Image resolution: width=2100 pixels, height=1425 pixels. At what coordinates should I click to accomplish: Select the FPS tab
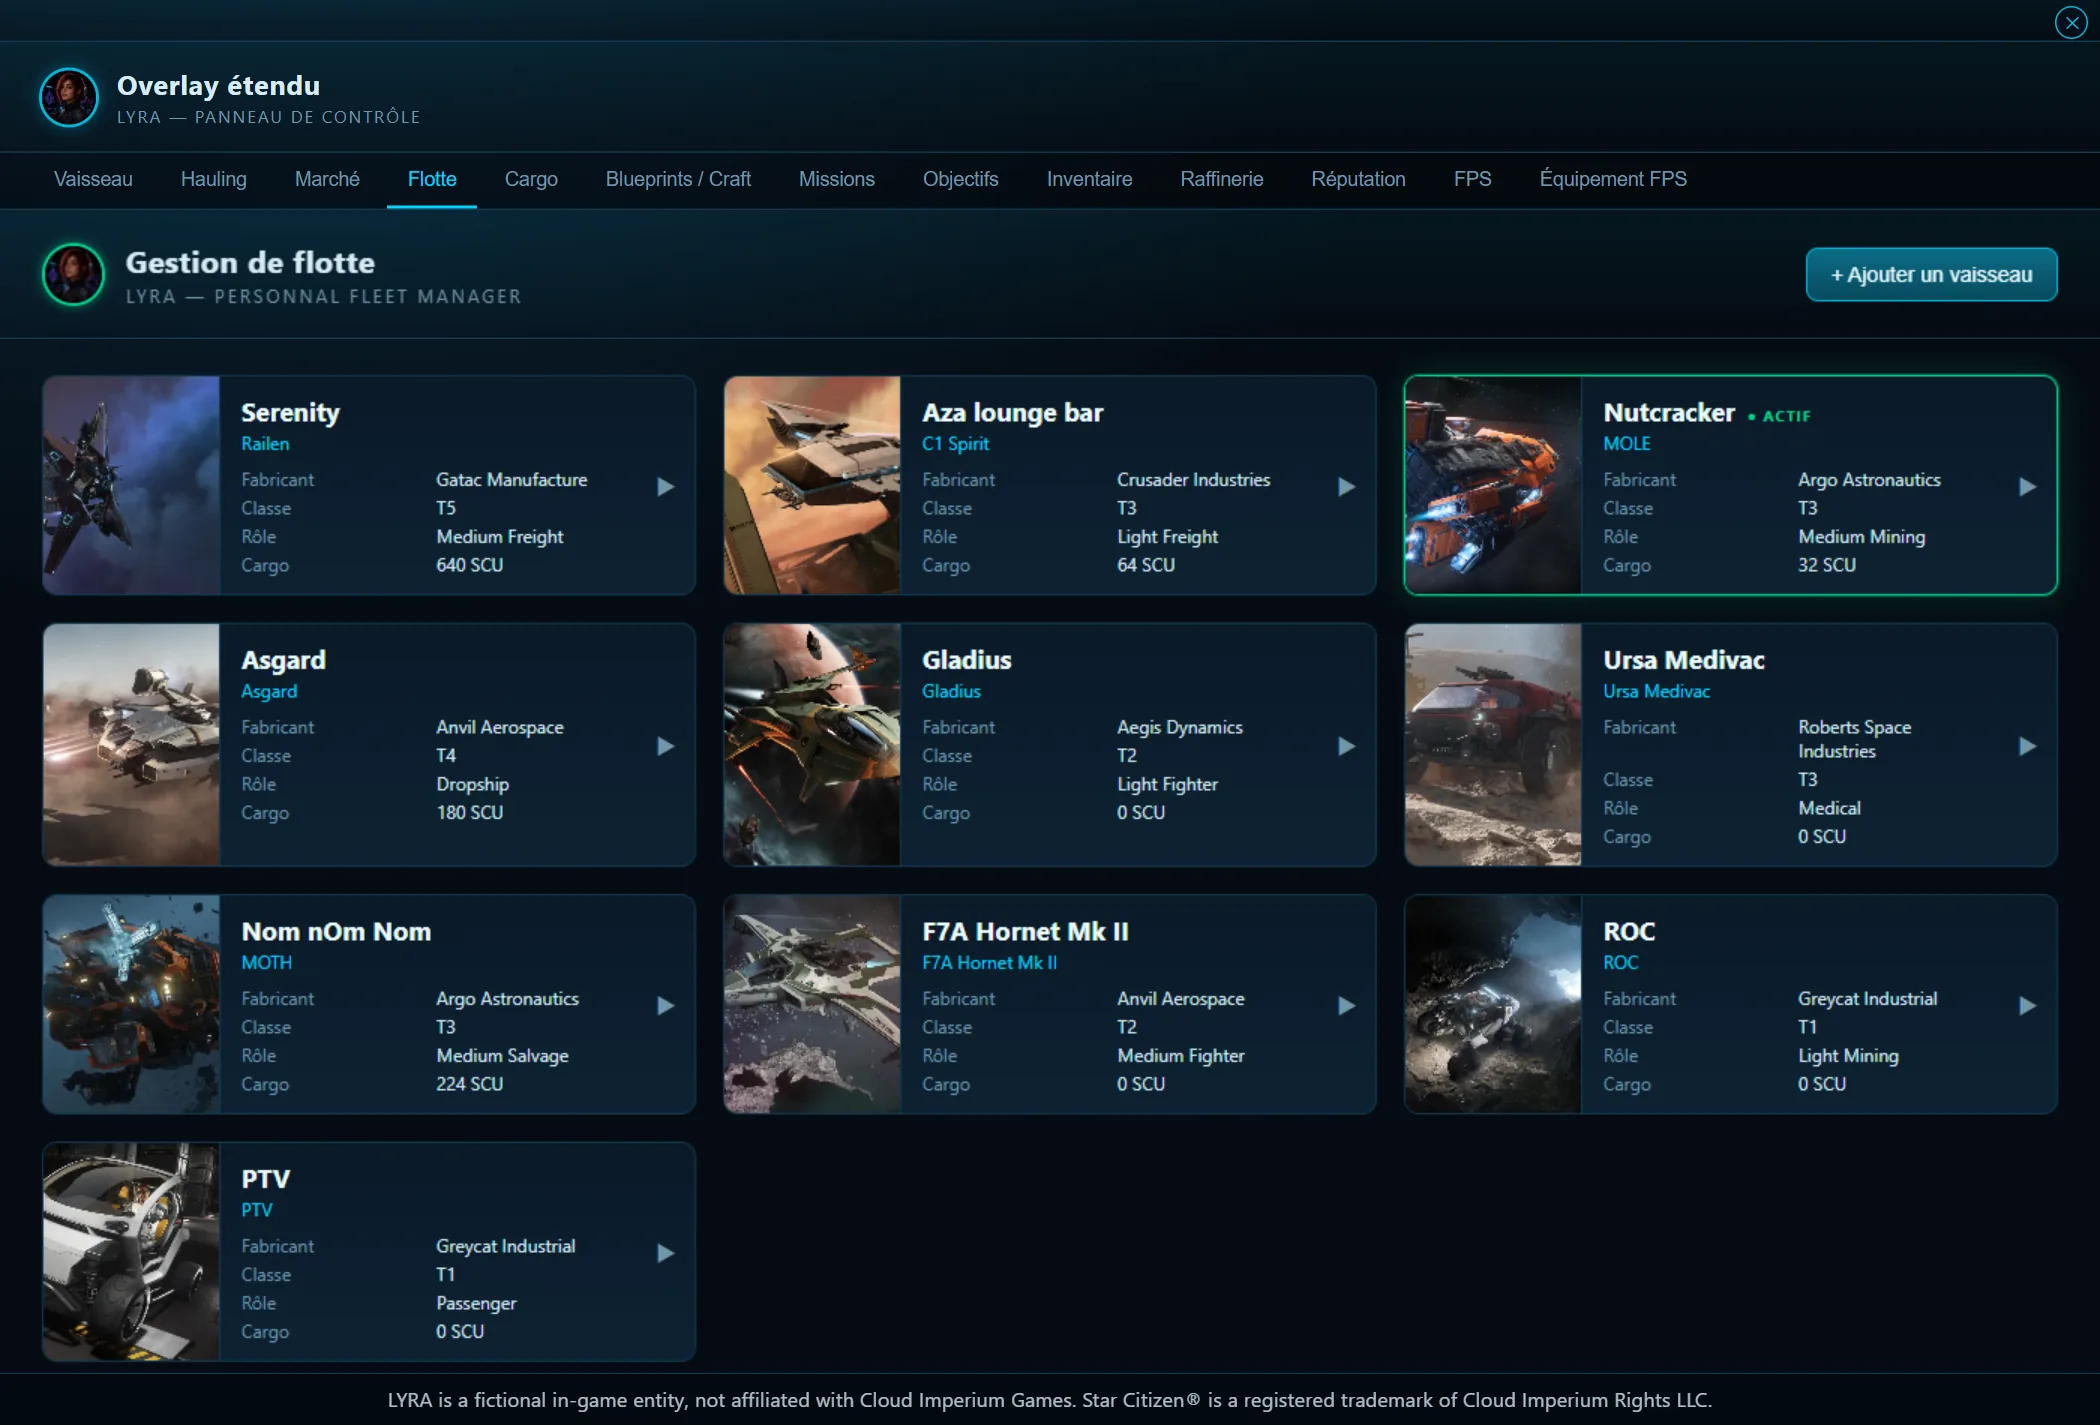click(x=1472, y=179)
